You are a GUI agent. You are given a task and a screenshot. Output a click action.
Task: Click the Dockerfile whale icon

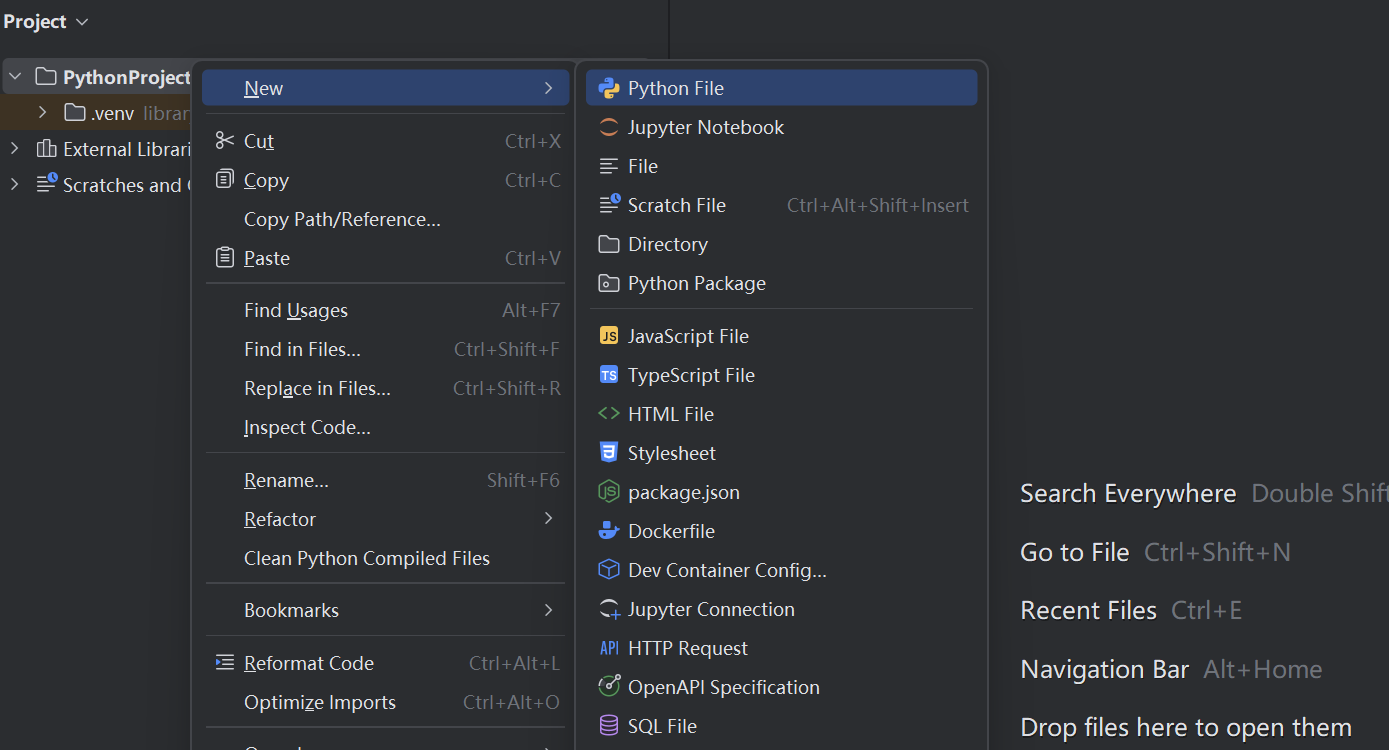608,531
